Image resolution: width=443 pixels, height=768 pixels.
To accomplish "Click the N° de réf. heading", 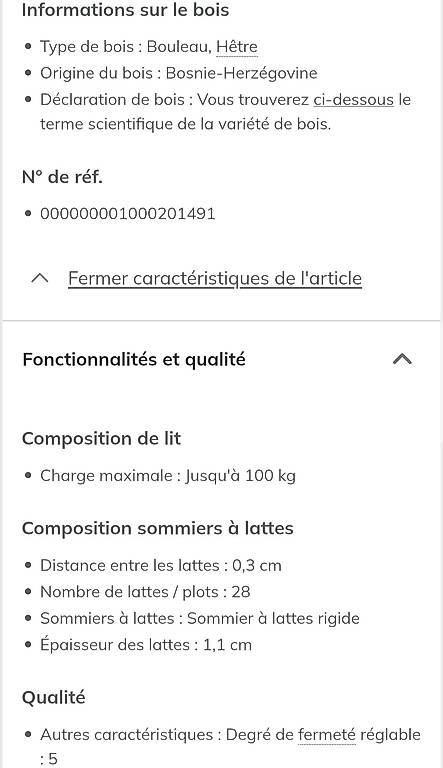I will tap(62, 177).
